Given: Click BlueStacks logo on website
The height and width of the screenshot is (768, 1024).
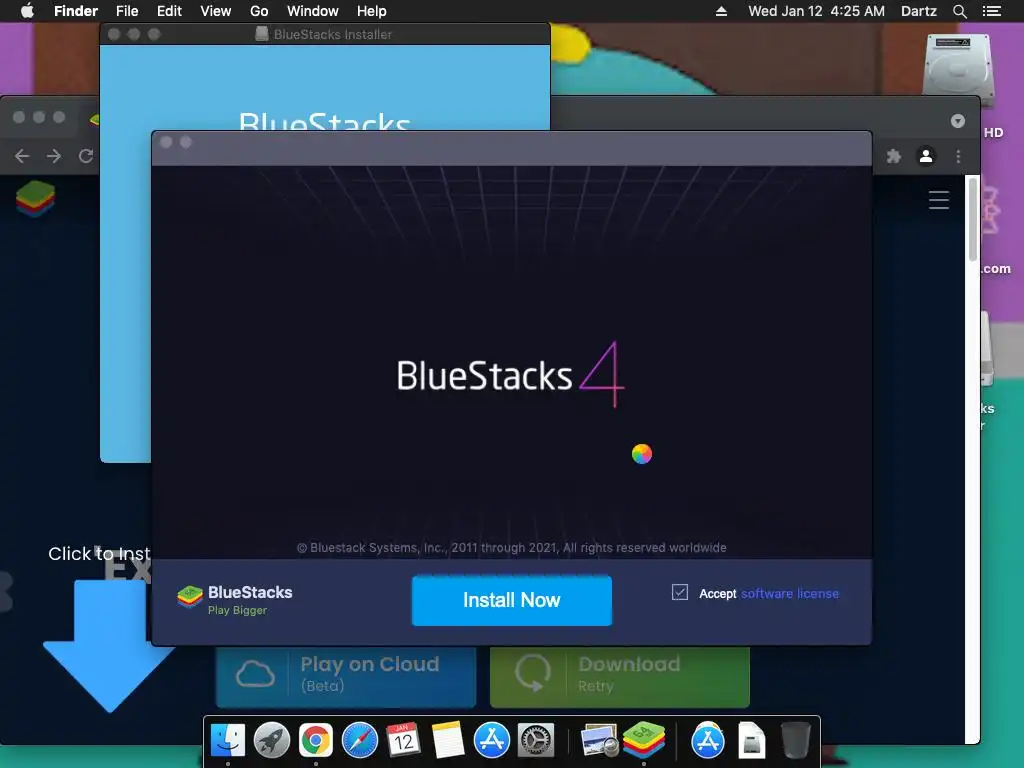Looking at the screenshot, I should [35, 199].
